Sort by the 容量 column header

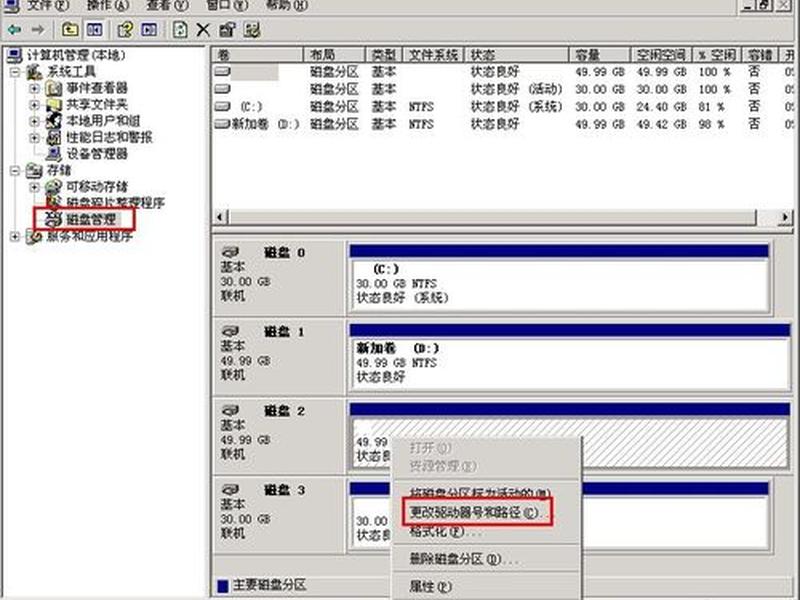(x=599, y=55)
